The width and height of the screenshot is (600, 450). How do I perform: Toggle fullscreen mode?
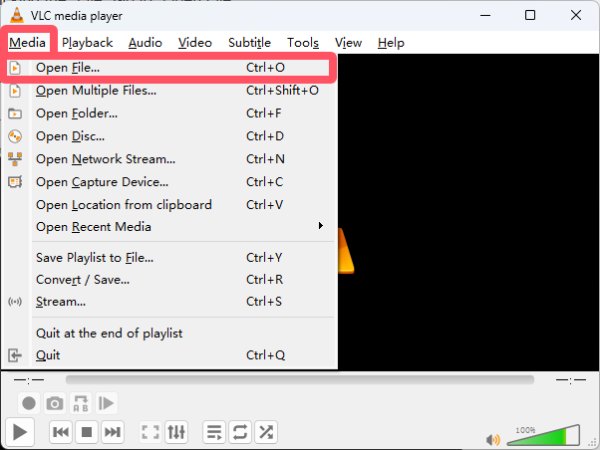[150, 432]
